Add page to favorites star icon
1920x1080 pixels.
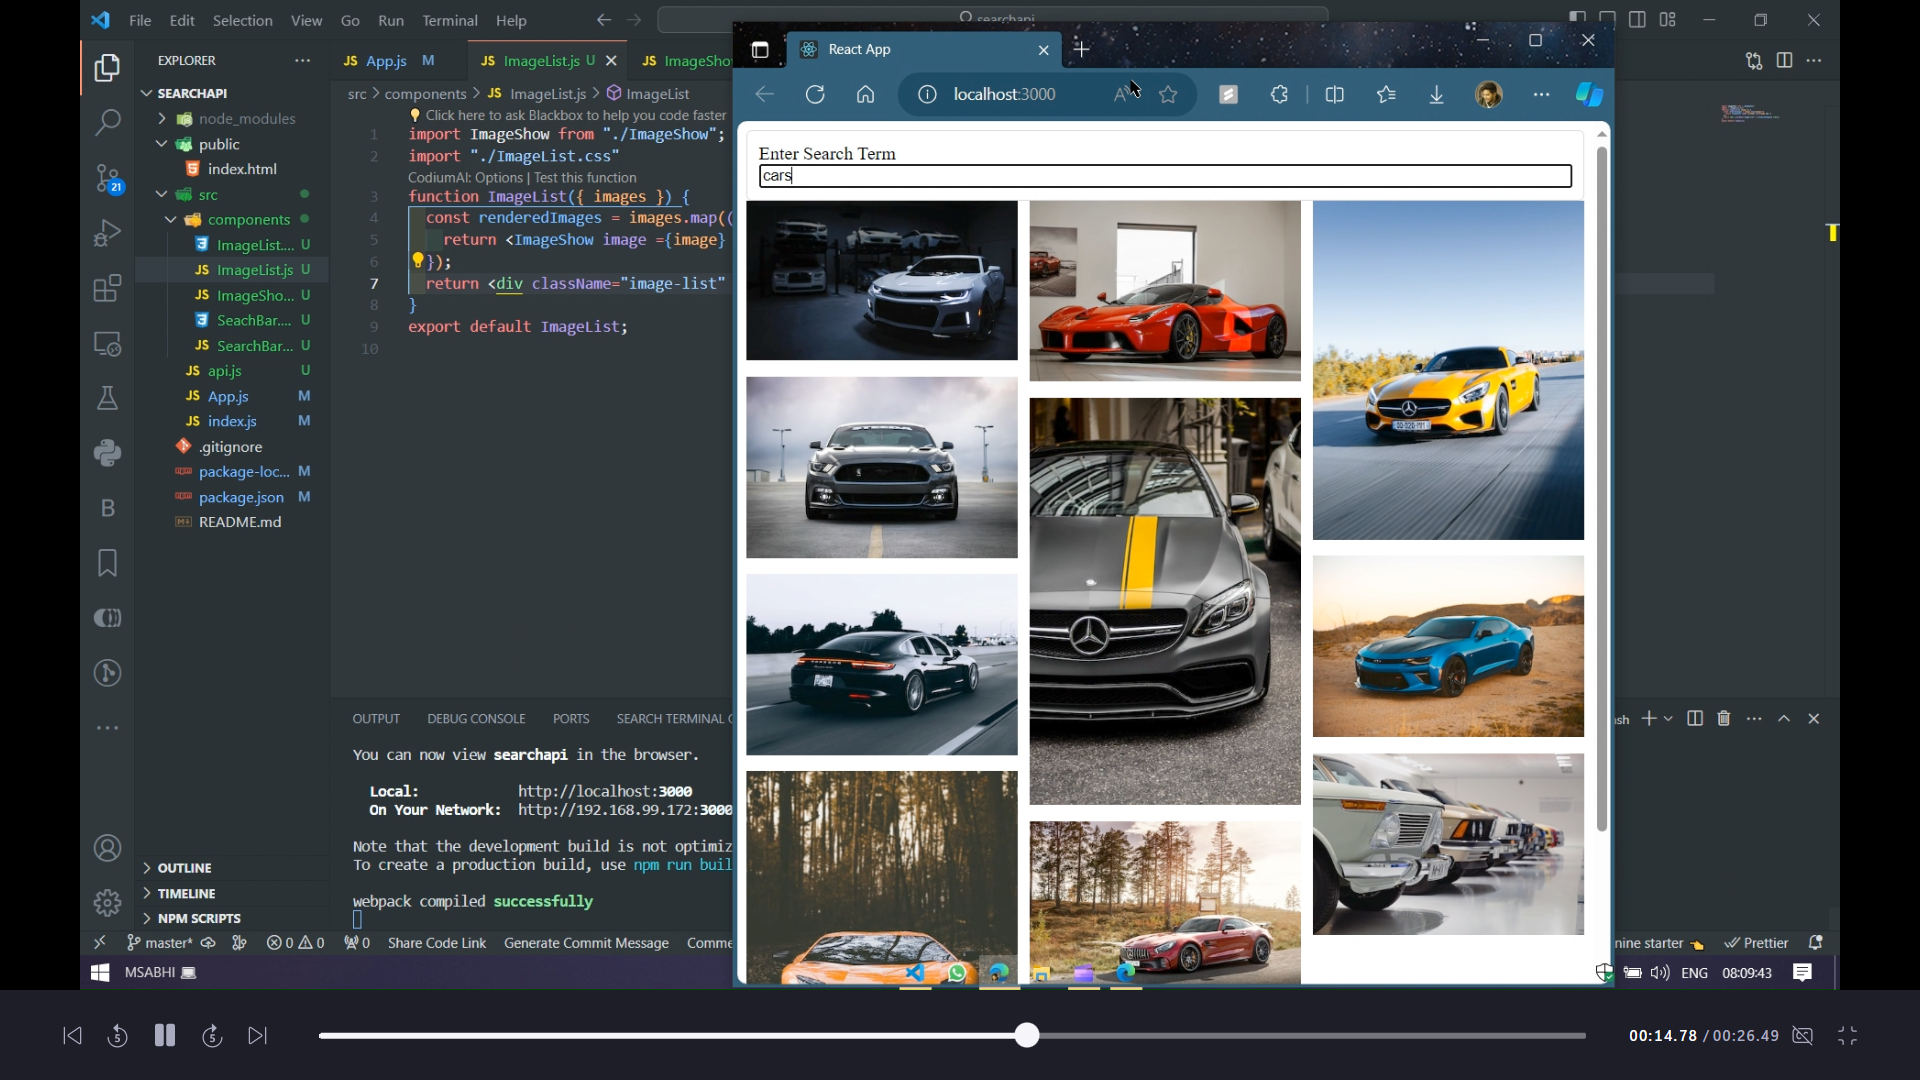1168,94
